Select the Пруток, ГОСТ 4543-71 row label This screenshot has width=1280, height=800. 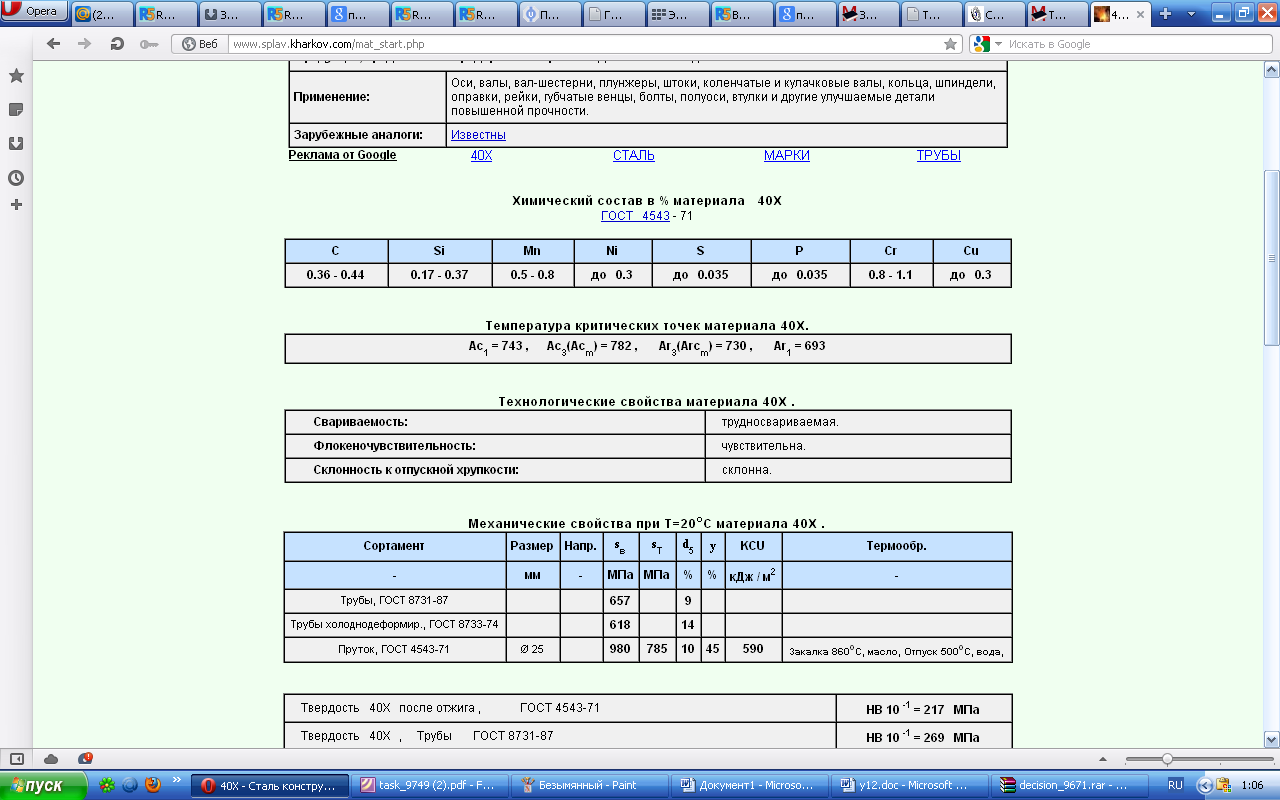click(x=394, y=649)
